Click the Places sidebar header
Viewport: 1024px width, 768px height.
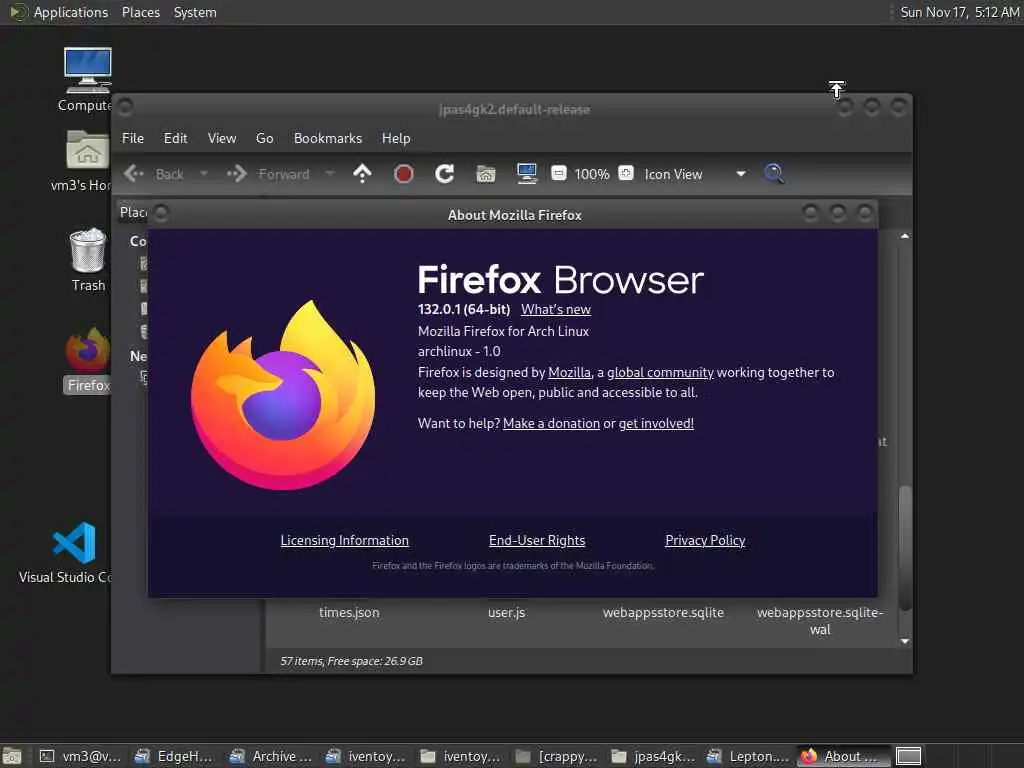(x=133, y=212)
